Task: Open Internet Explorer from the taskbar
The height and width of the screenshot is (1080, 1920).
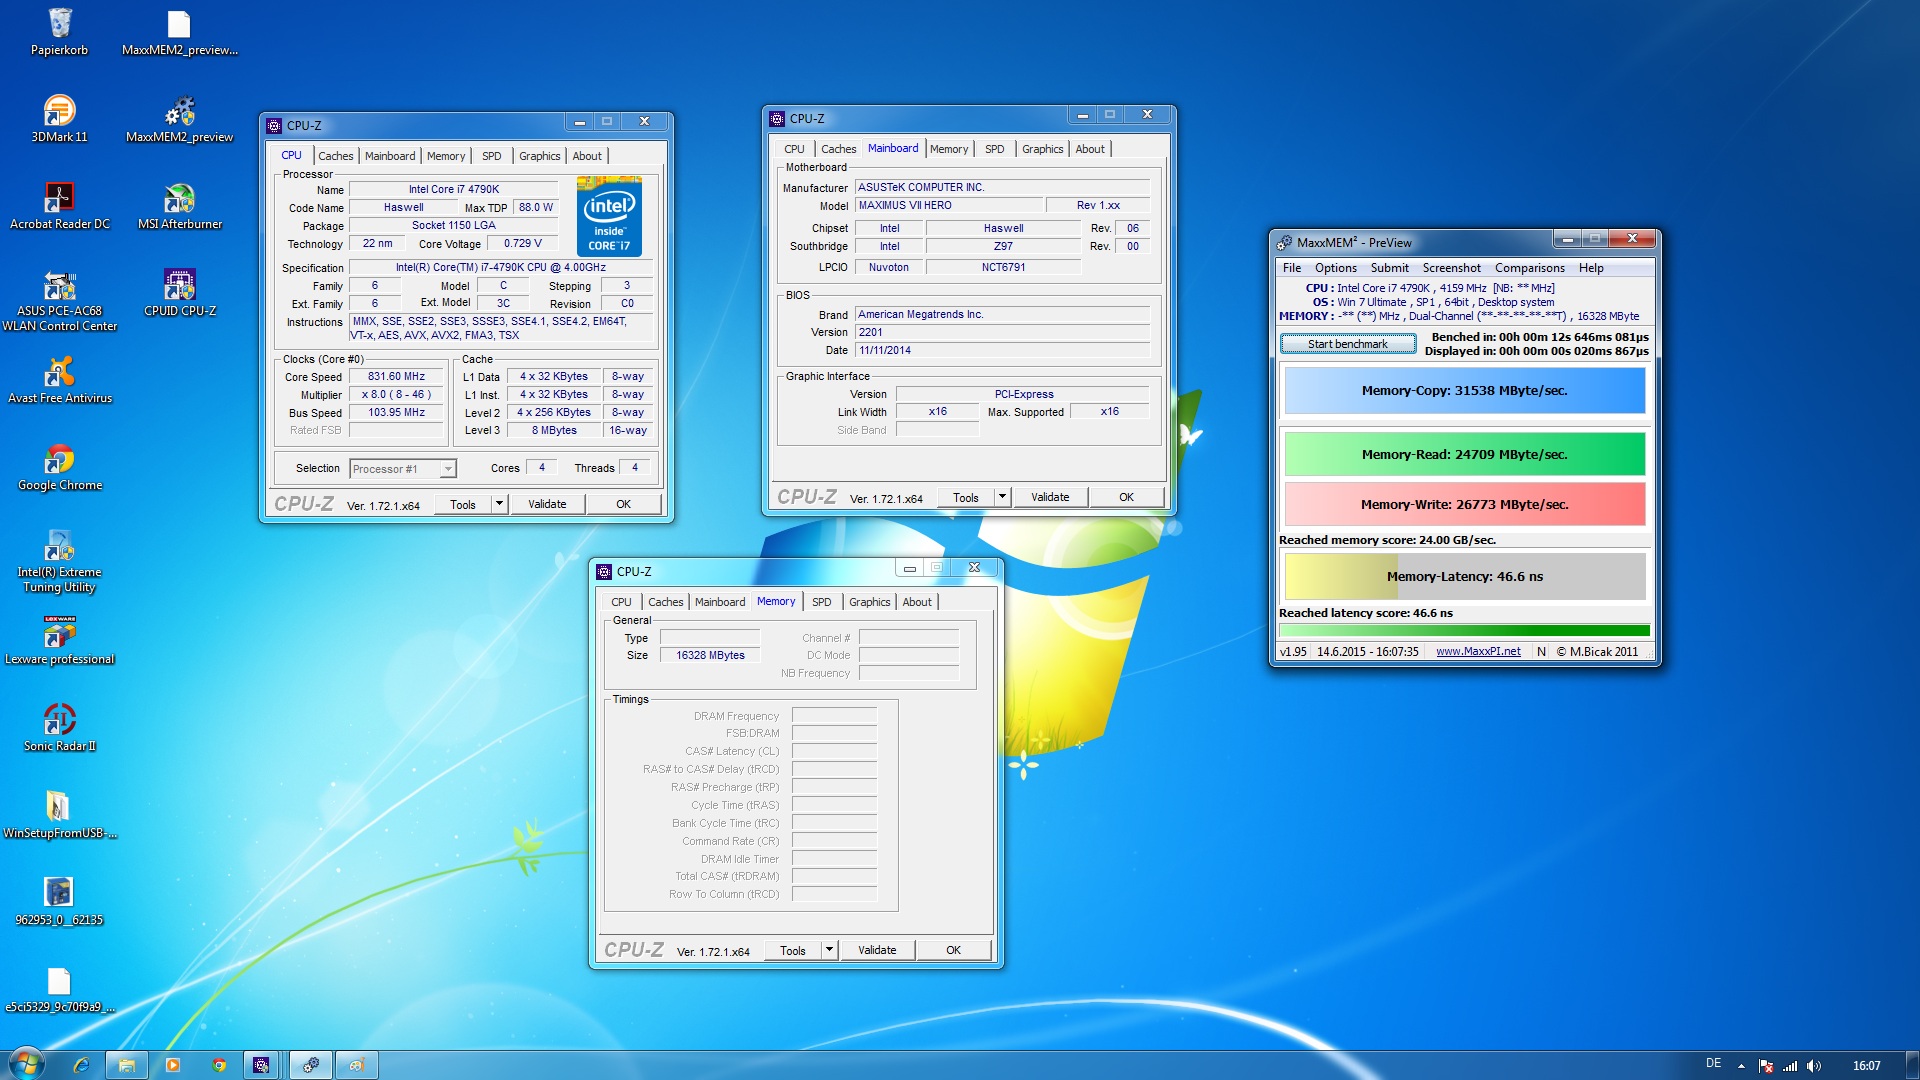Action: coord(82,1065)
